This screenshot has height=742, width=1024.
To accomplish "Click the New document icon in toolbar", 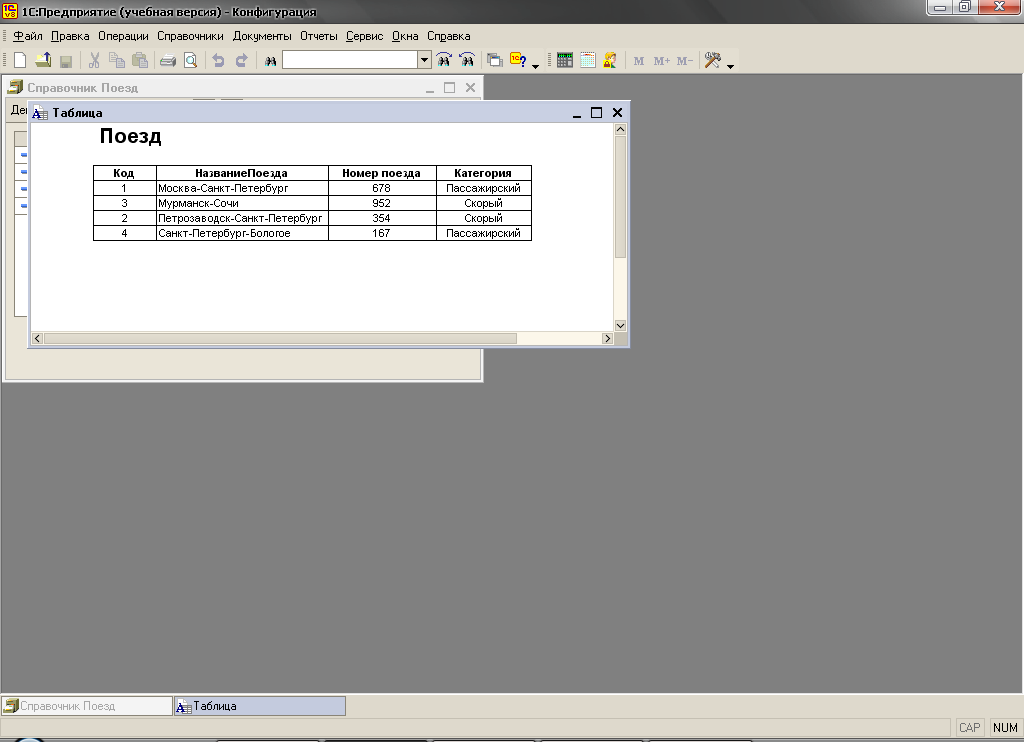I will point(20,61).
